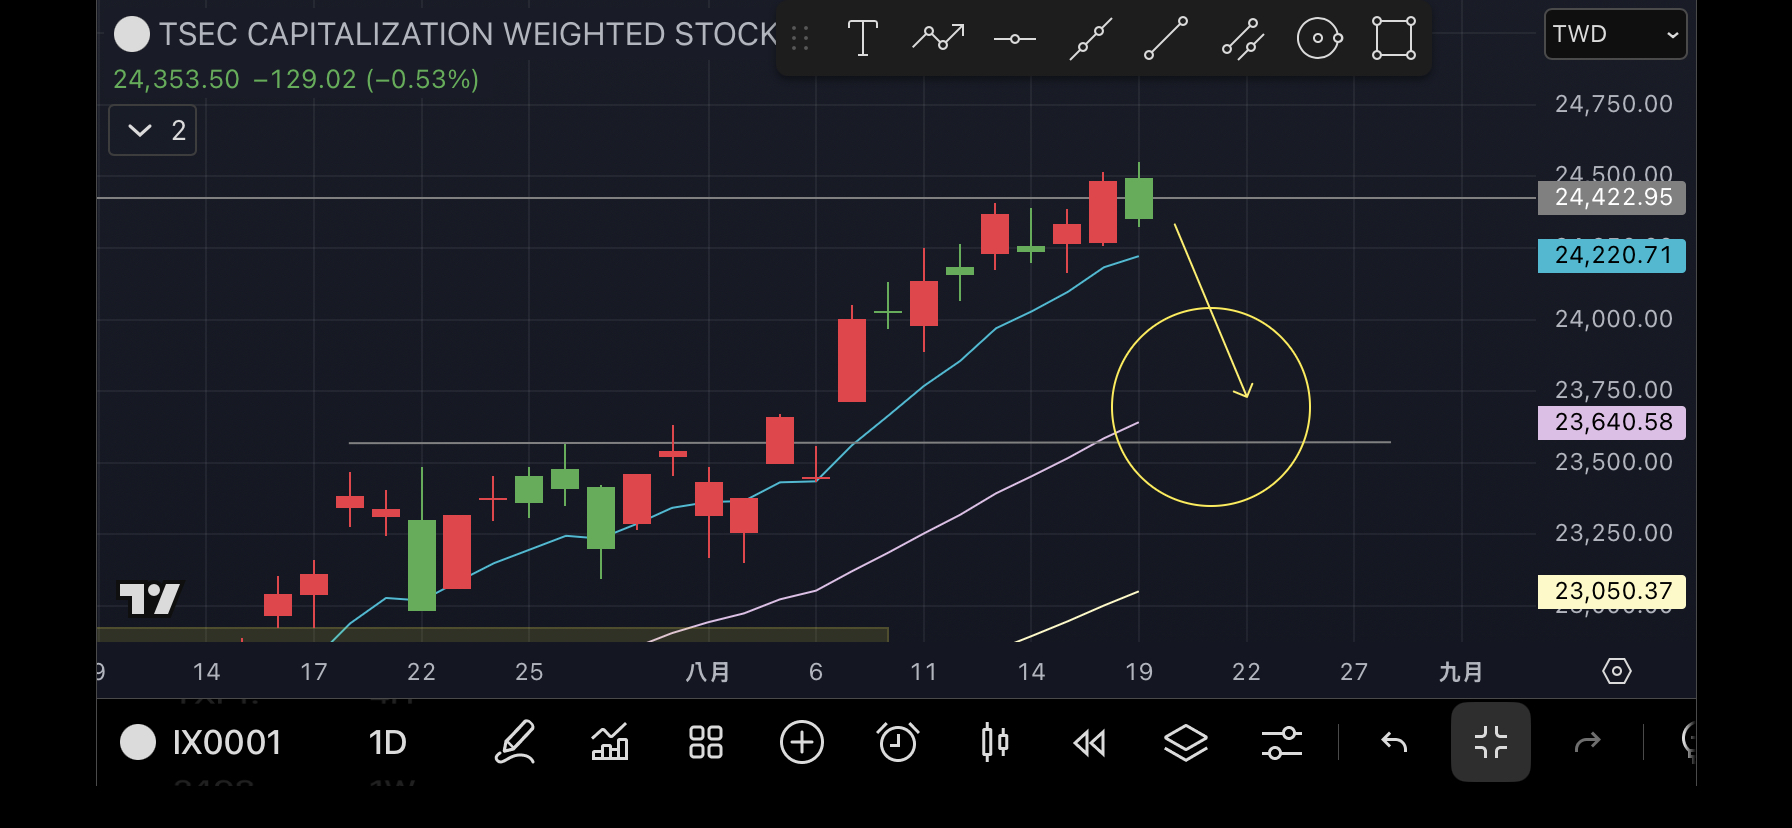This screenshot has height=828, width=1792.
Task: Tap the plus add button
Action: coord(802,743)
